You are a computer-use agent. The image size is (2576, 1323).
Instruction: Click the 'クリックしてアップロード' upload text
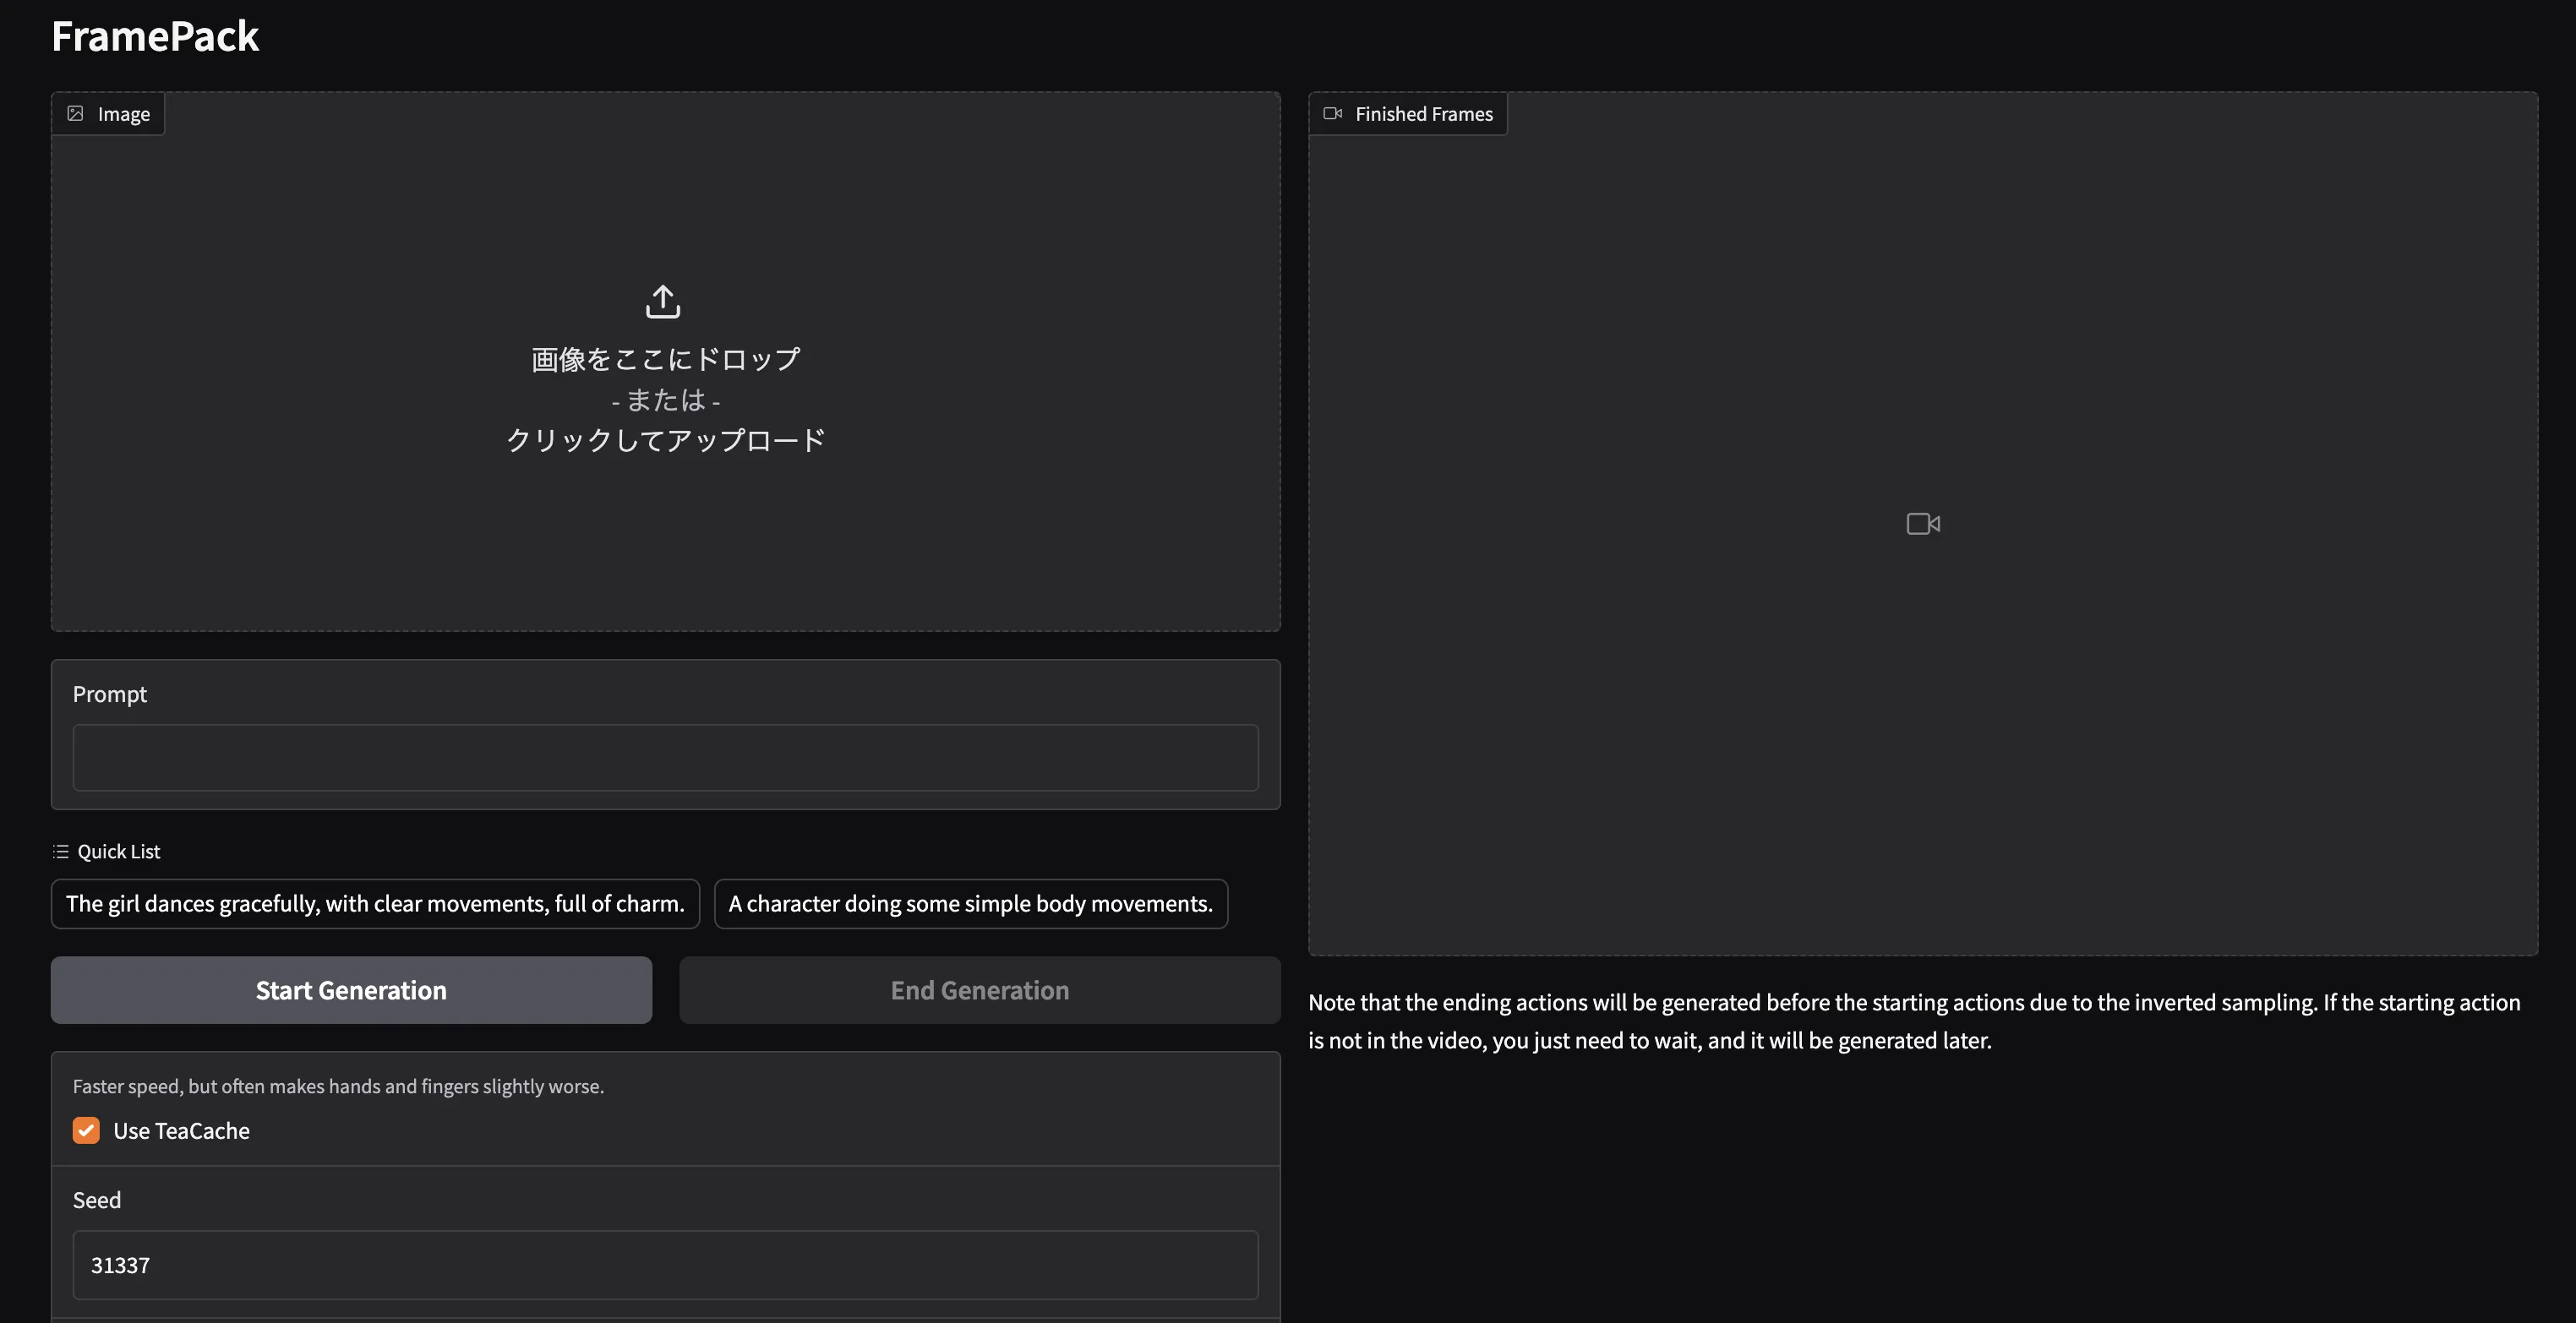pos(665,440)
